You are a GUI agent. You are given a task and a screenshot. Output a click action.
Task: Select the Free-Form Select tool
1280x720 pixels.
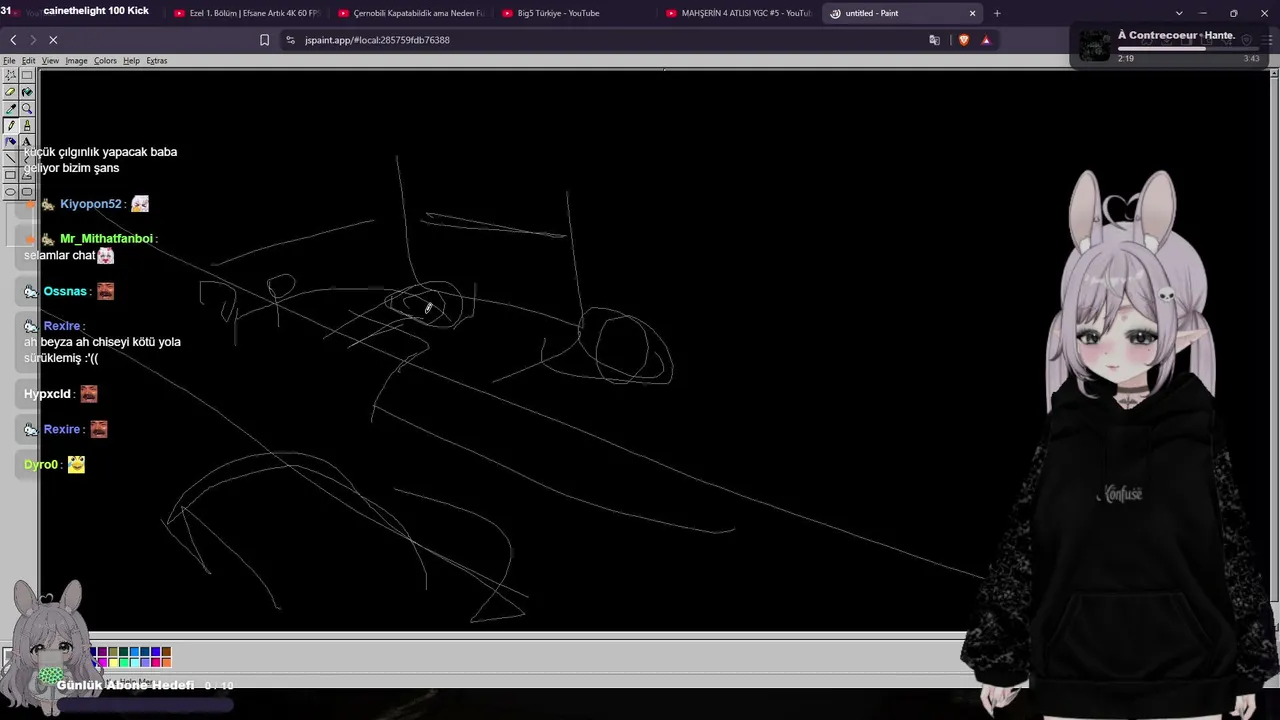point(11,75)
